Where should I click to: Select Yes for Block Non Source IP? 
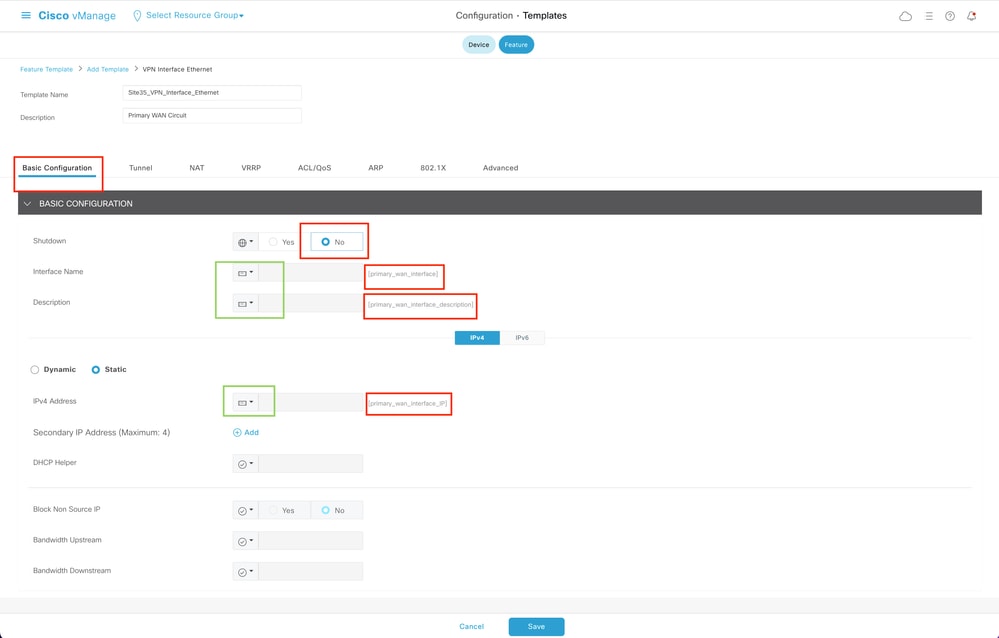pos(281,511)
